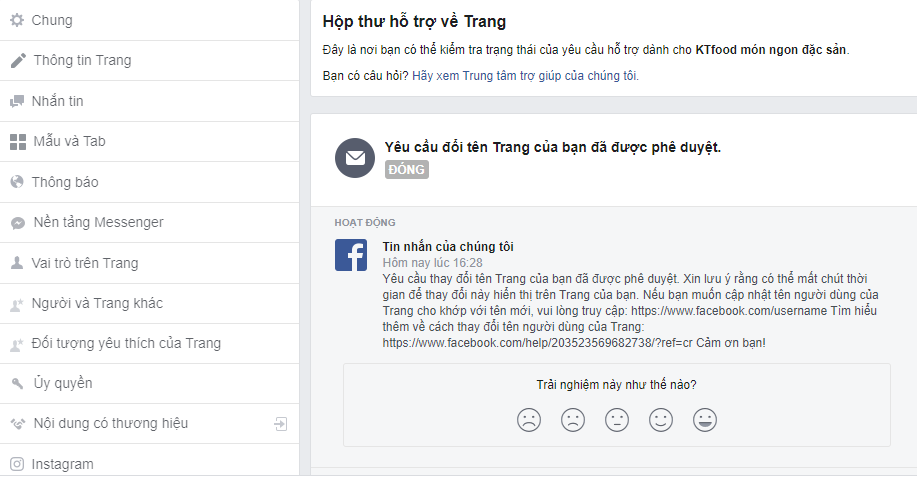Viewport: 917px width, 479px height.
Task: Click the gear icon beside Chung
Action: (18, 20)
